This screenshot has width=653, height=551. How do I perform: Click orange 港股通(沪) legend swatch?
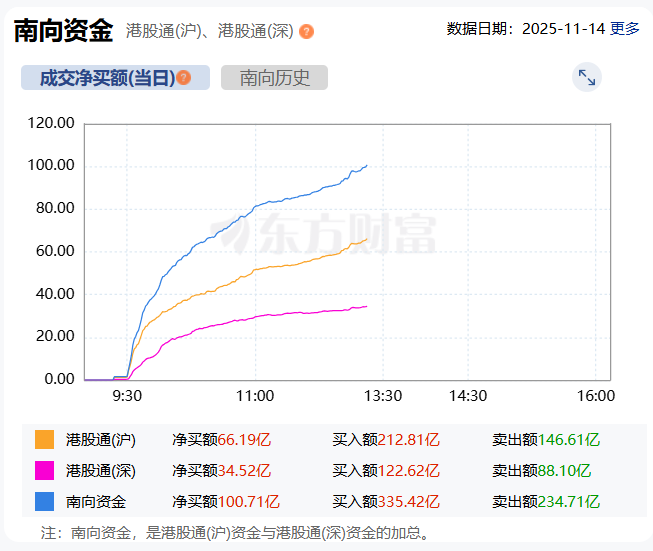(45, 439)
